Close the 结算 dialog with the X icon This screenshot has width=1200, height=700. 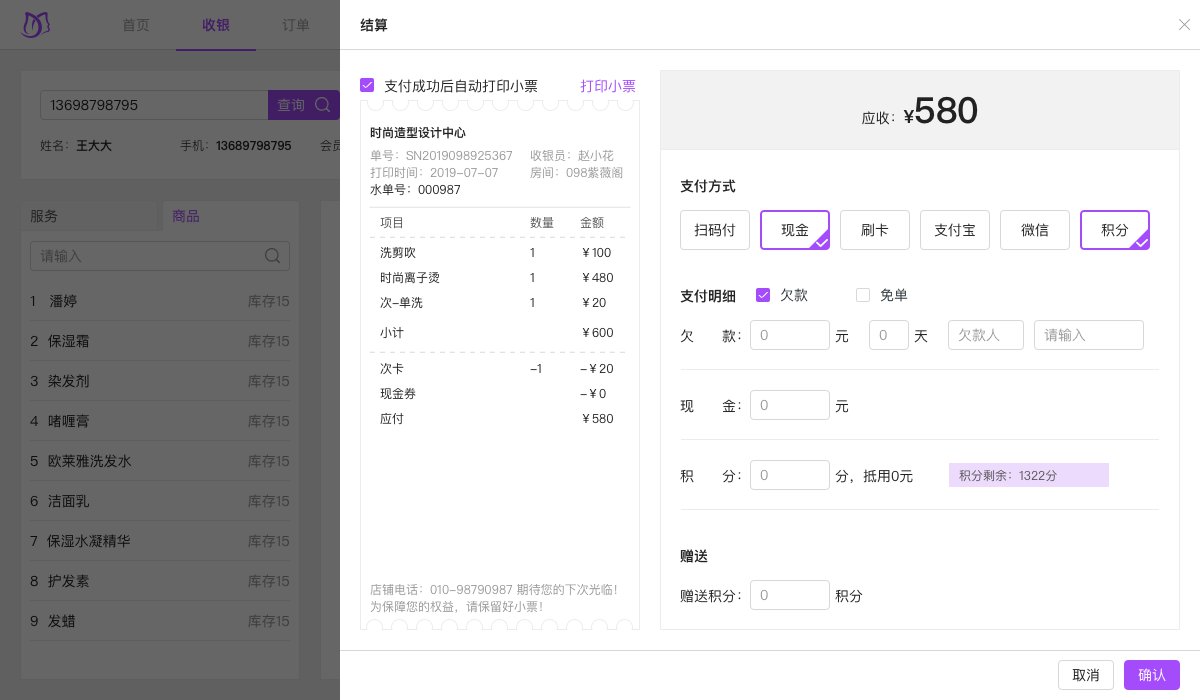pos(1184,25)
